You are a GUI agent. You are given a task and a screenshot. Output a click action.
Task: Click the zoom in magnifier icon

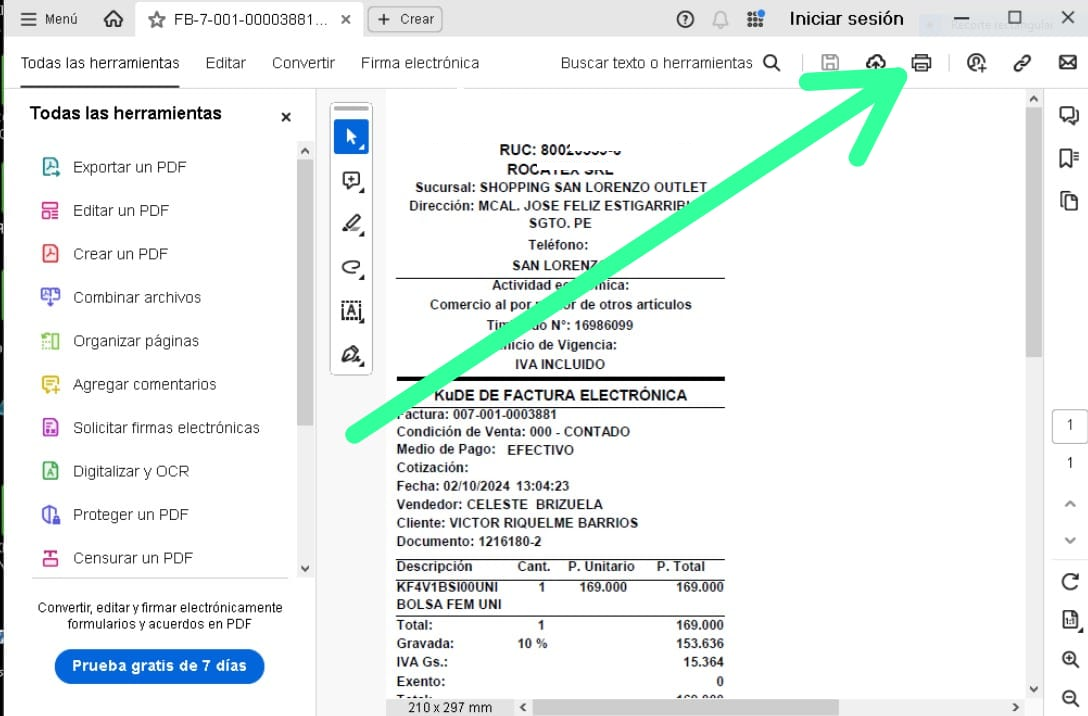1070,660
